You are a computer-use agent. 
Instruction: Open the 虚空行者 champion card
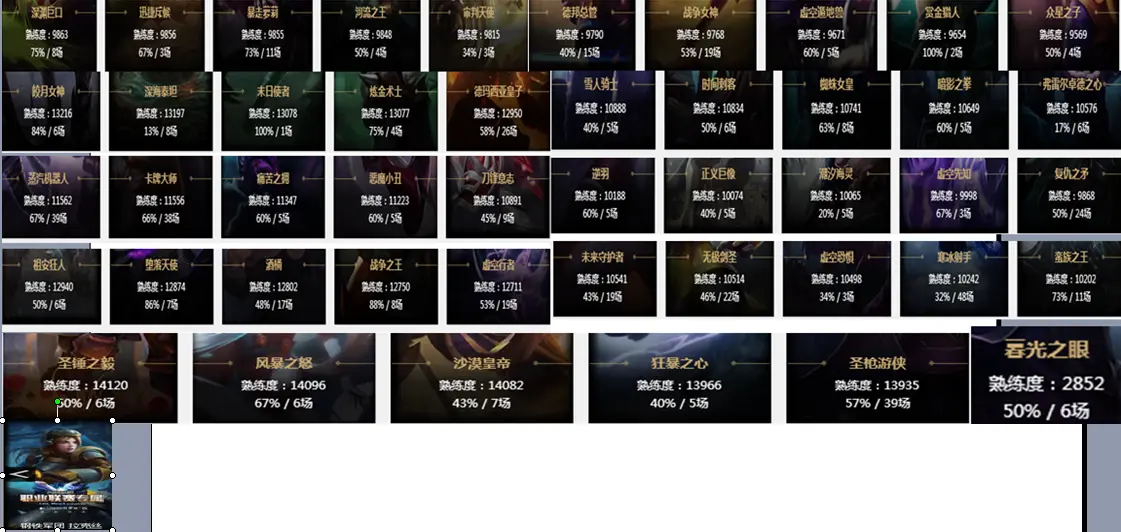click(498, 286)
